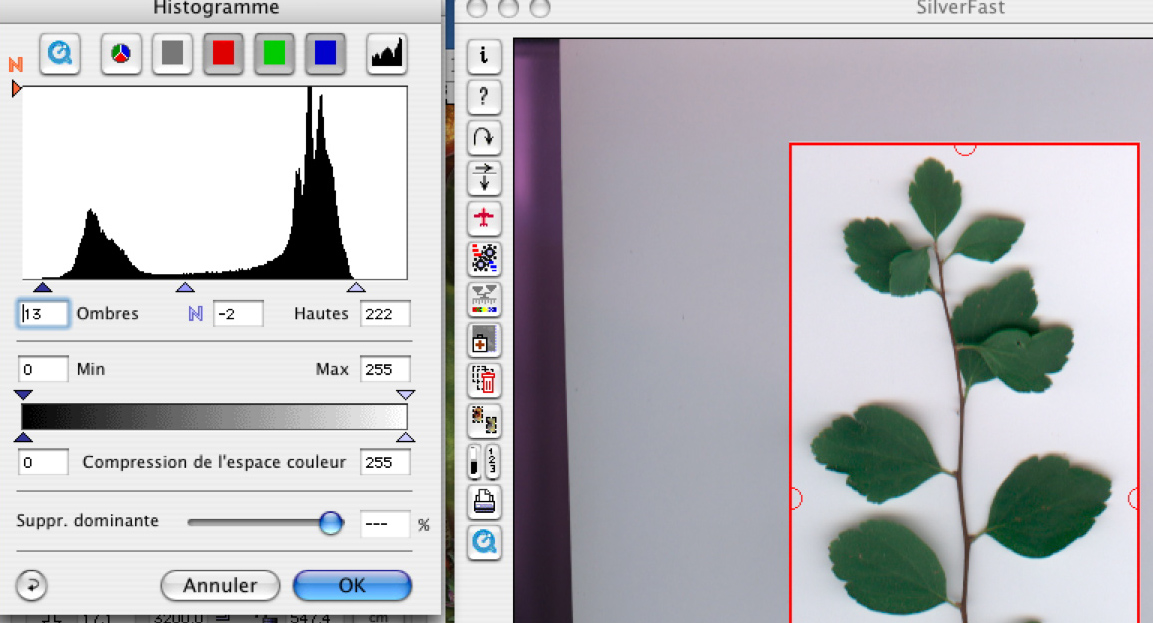
Task: Click the red trash delete frame icon
Action: [x=484, y=380]
